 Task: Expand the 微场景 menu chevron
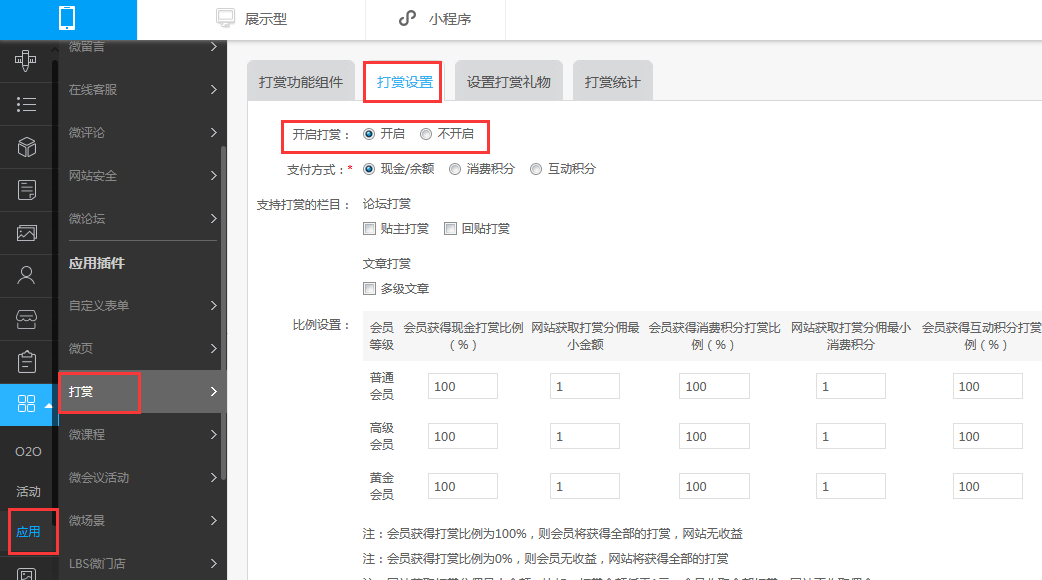213,520
